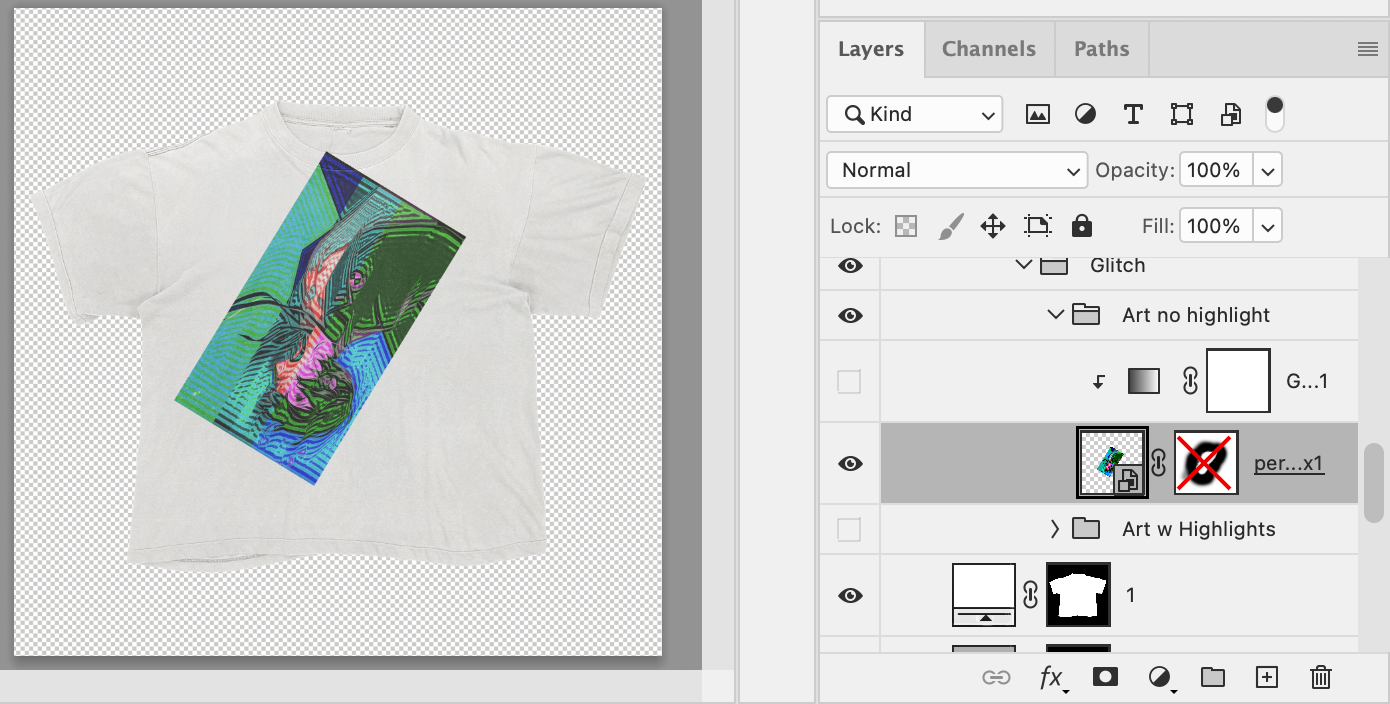Lock artboard nesting icon
1390x704 pixels.
(x=1038, y=226)
